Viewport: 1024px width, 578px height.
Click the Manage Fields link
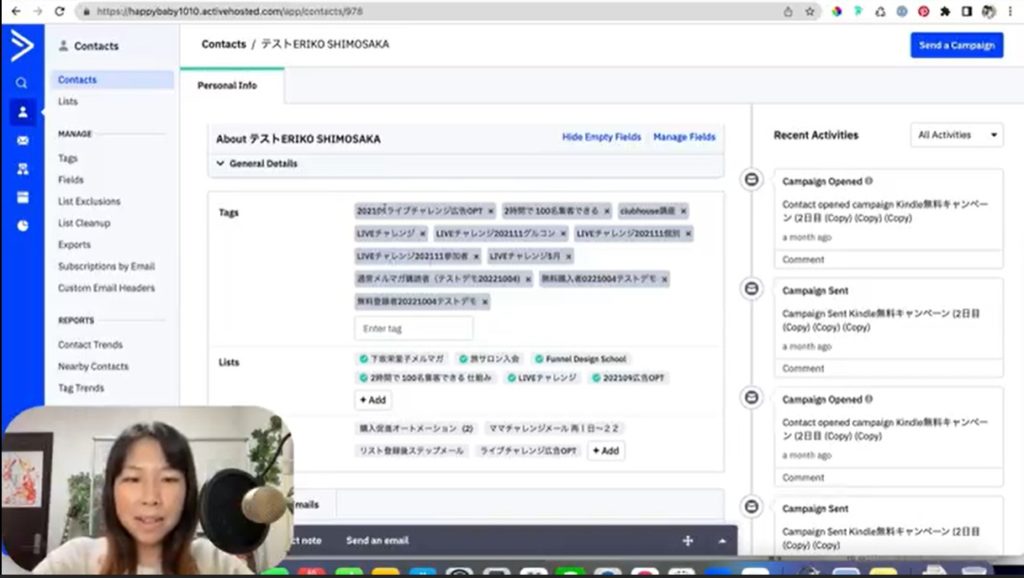click(x=684, y=137)
